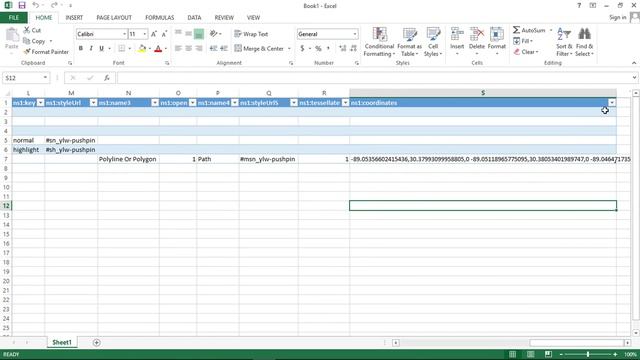Apply the Borders icon

pos(122,49)
